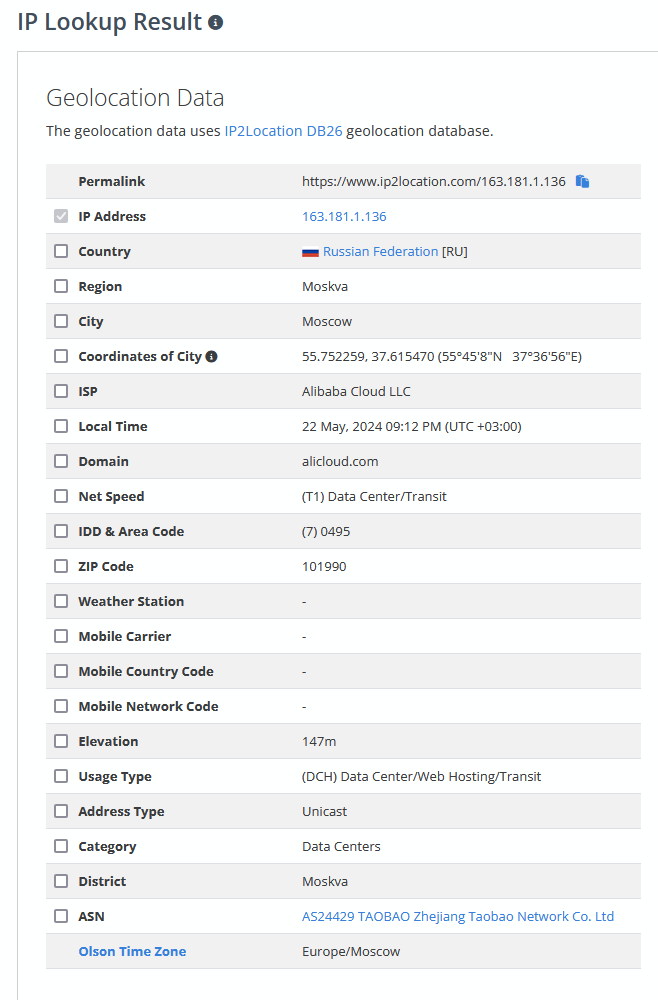
Task: Open AS24429 TAOBAO ASN link
Action: click(458, 917)
